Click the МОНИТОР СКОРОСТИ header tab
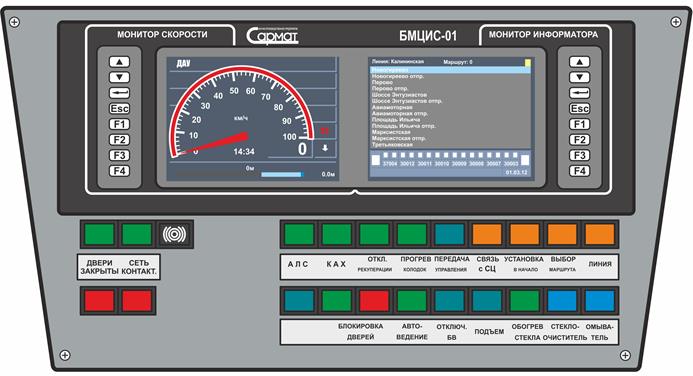Viewport: 693px width, 376px height. tap(162, 34)
